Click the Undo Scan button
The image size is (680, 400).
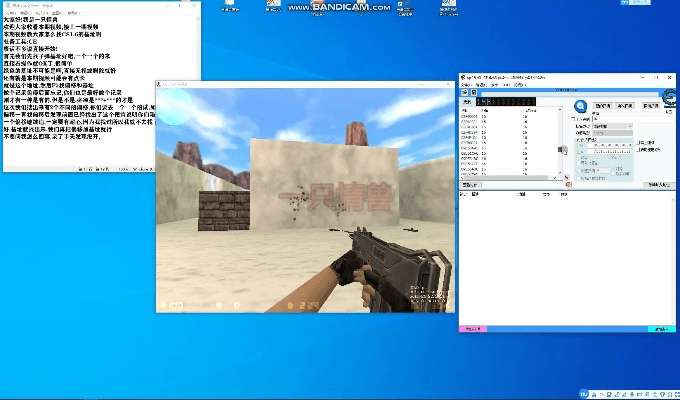[651, 106]
